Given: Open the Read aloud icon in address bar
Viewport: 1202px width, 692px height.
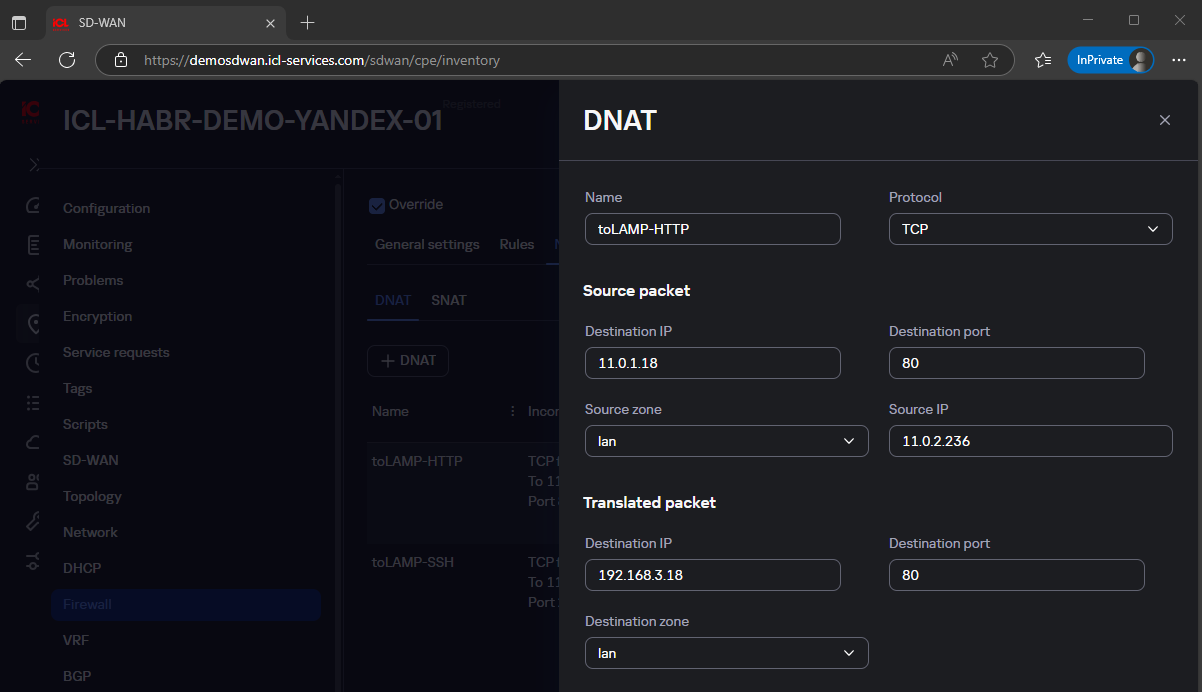Looking at the screenshot, I should [950, 60].
